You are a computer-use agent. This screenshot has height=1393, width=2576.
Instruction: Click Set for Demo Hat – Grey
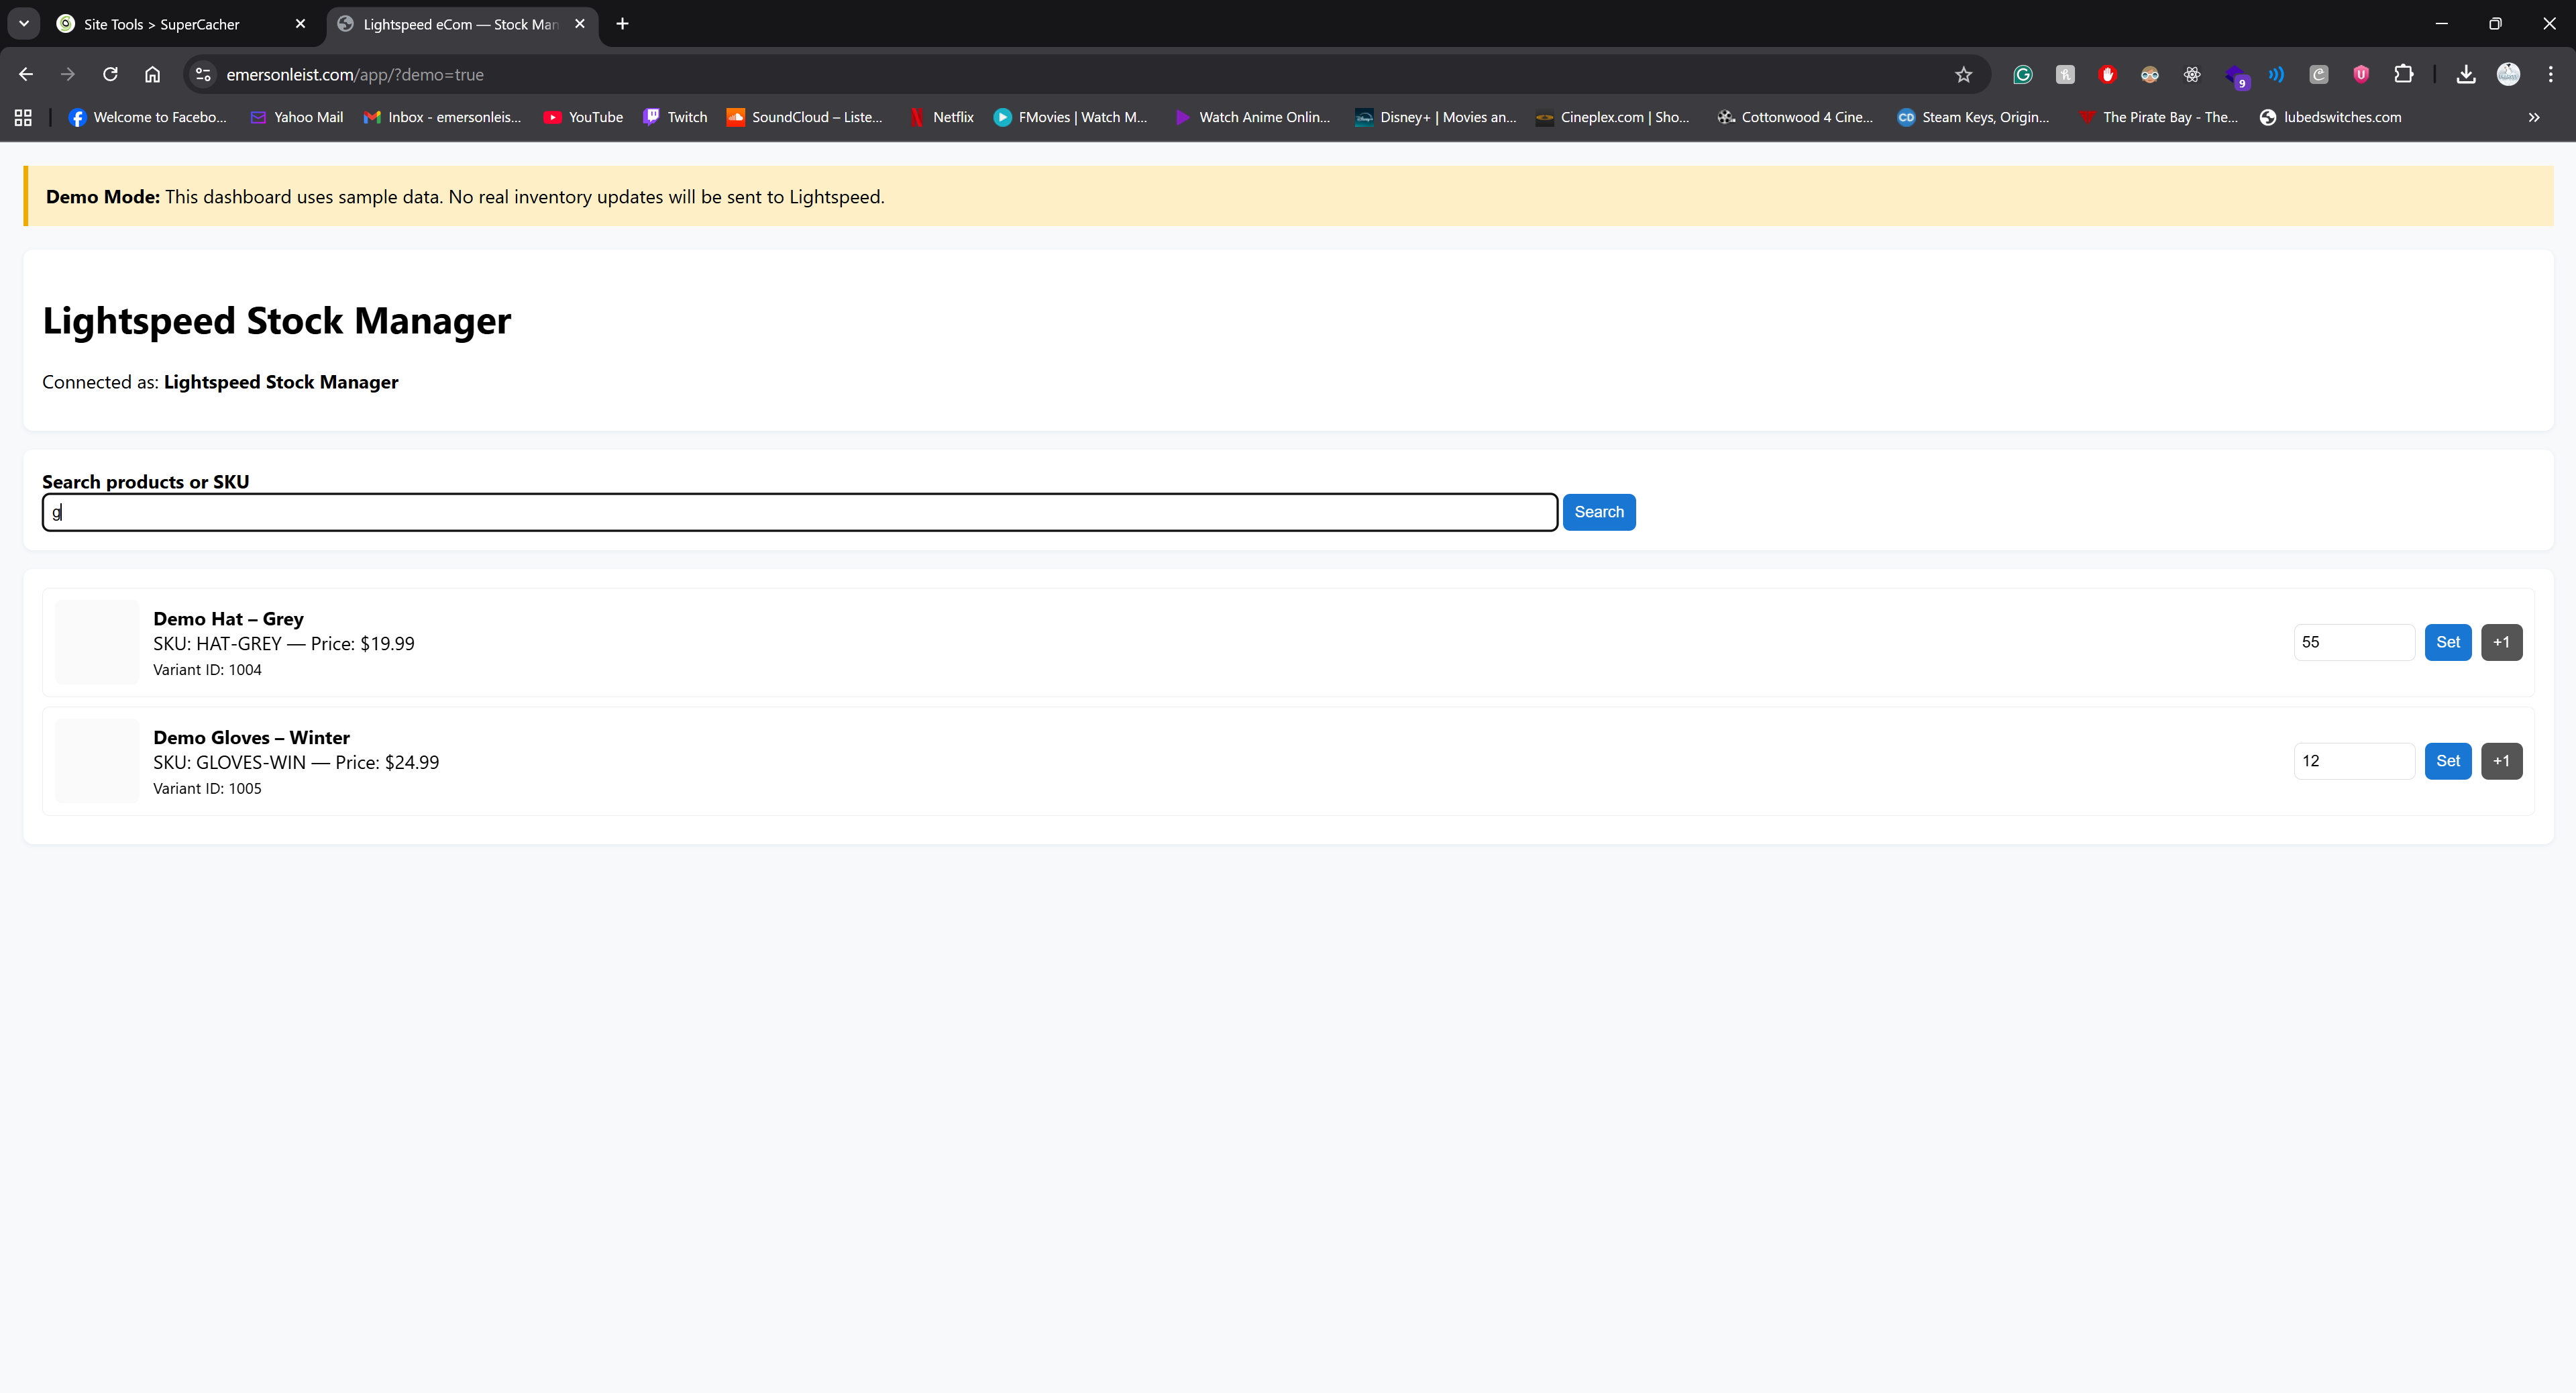click(2447, 642)
